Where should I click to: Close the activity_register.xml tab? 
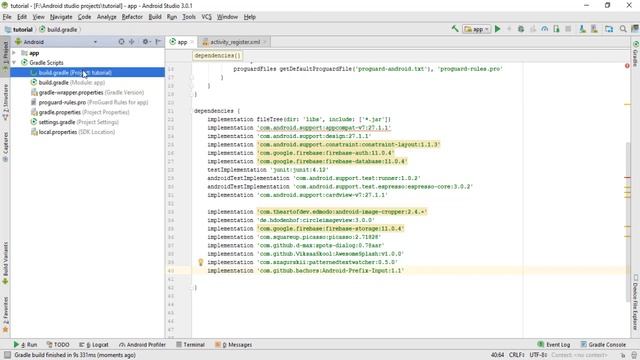265,42
